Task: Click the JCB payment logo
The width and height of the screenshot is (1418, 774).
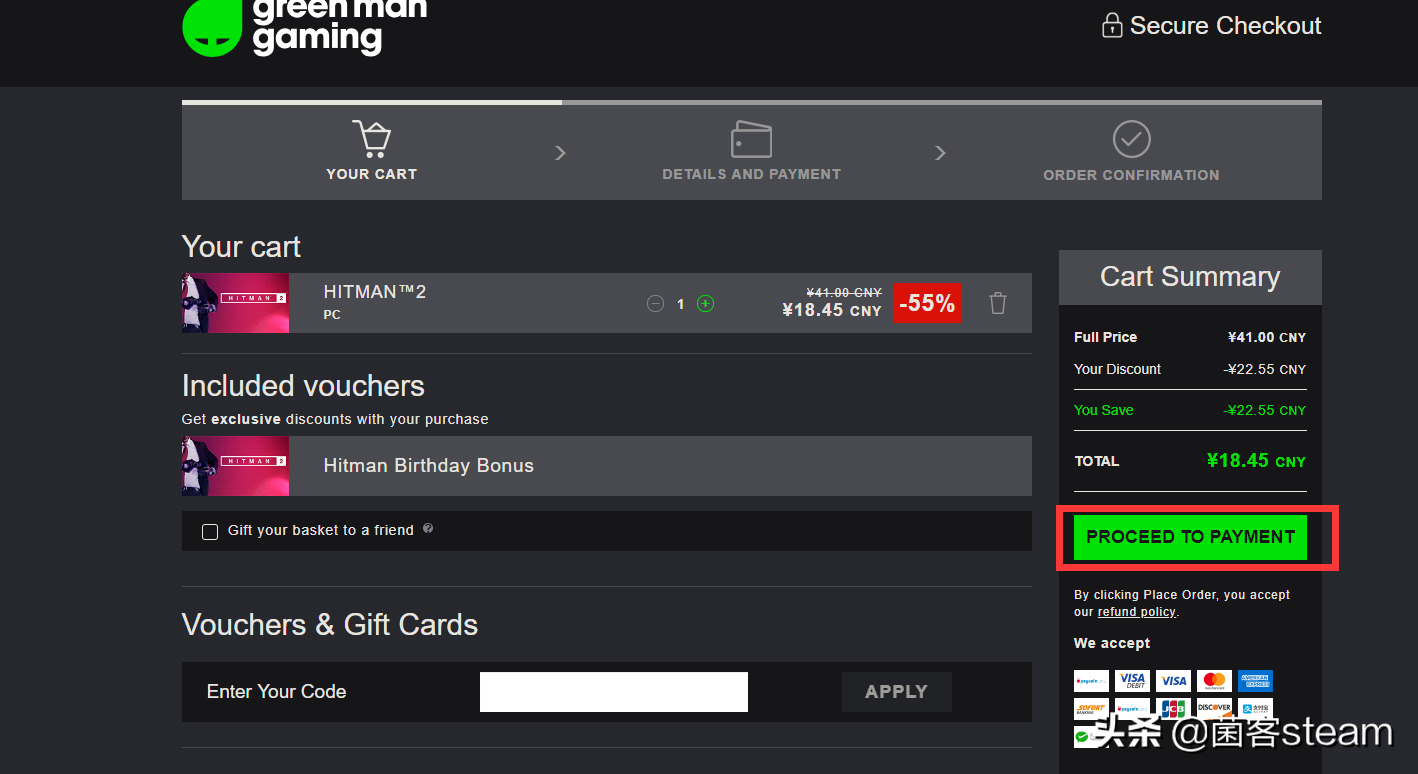Action: [1173, 709]
